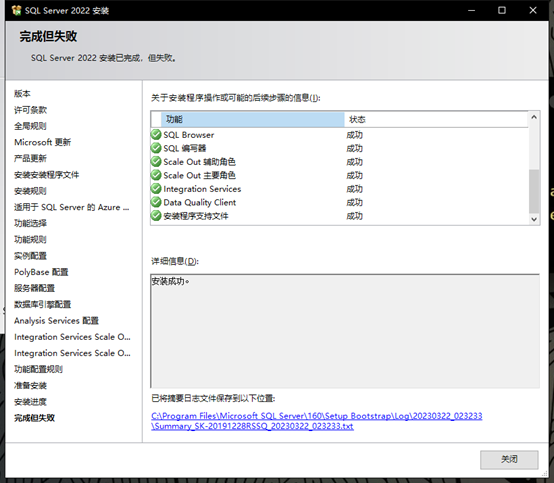This screenshot has height=483, width=554.
Task: Click the green check icon beside SQL Browser
Action: click(156, 135)
